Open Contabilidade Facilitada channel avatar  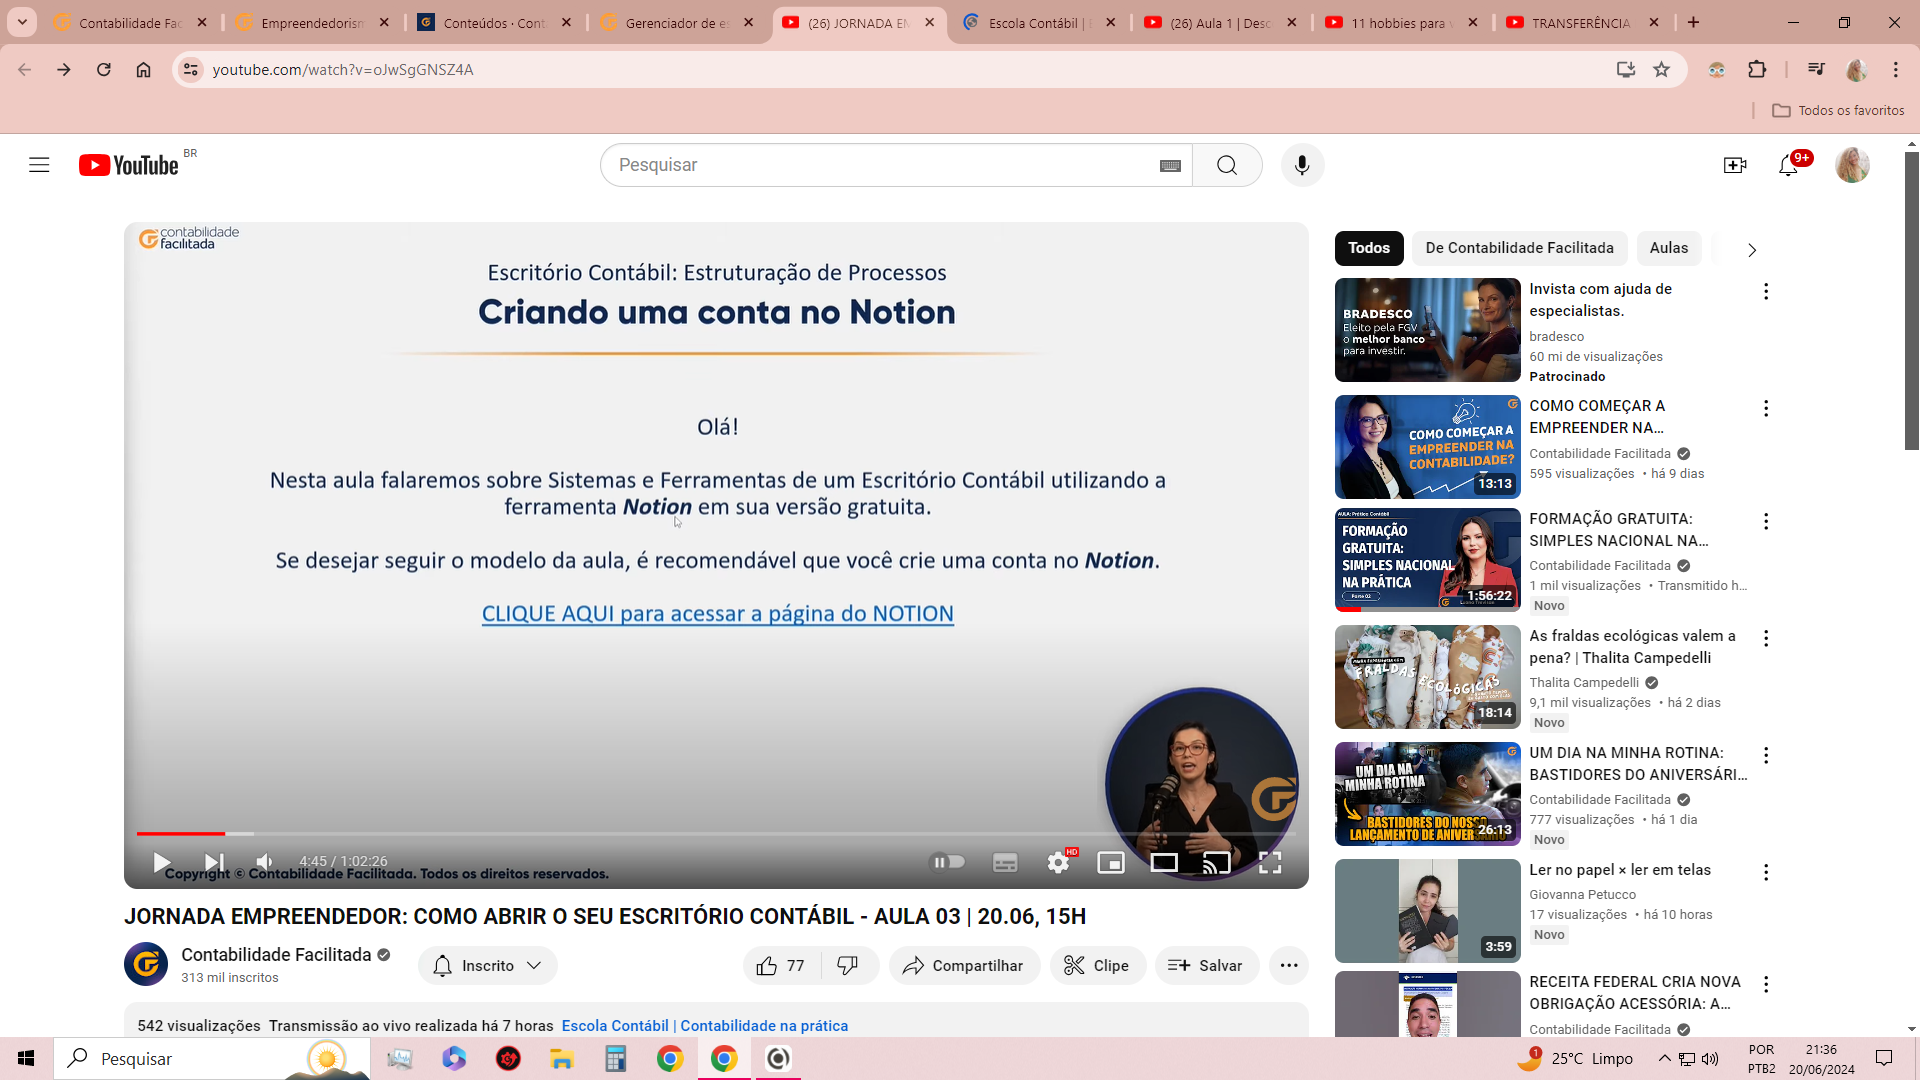coord(146,964)
